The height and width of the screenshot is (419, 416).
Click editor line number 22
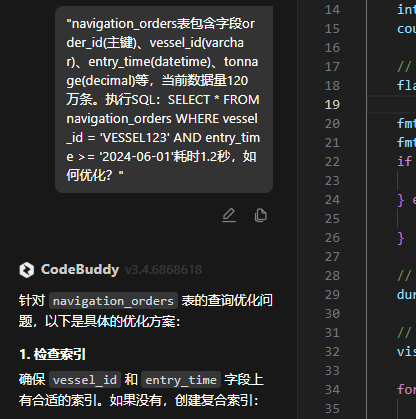click(332, 162)
